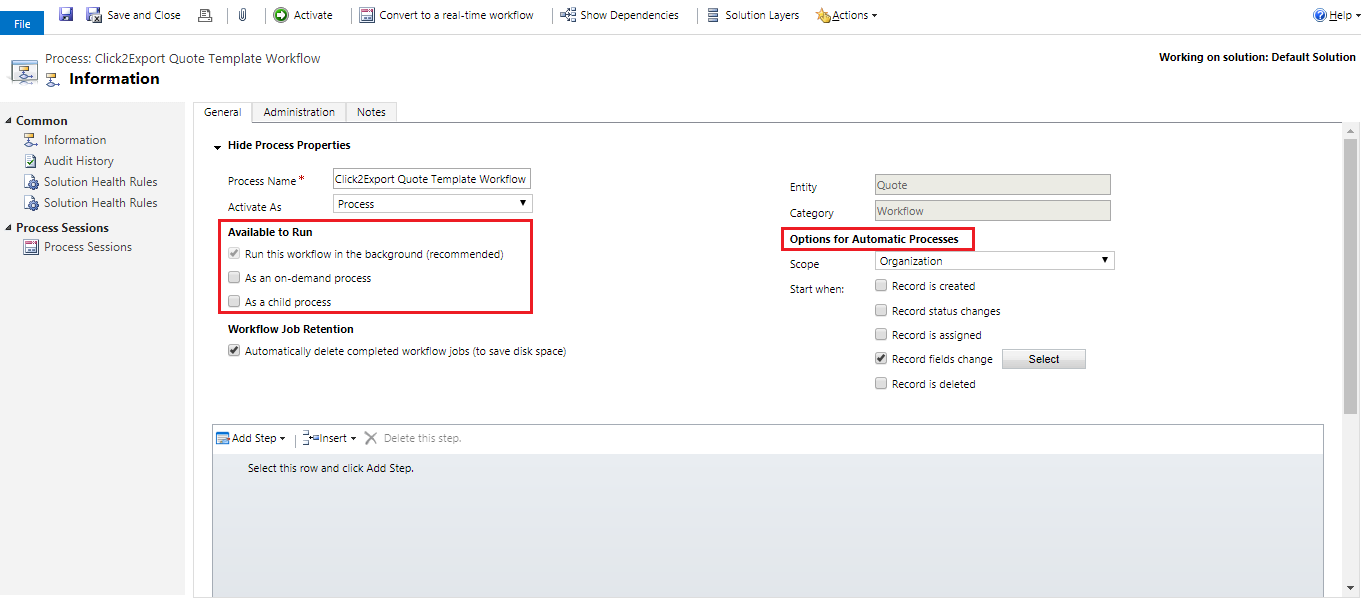The image size is (1361, 599).
Task: Click the Category field showing Workflow
Action: pos(993,211)
